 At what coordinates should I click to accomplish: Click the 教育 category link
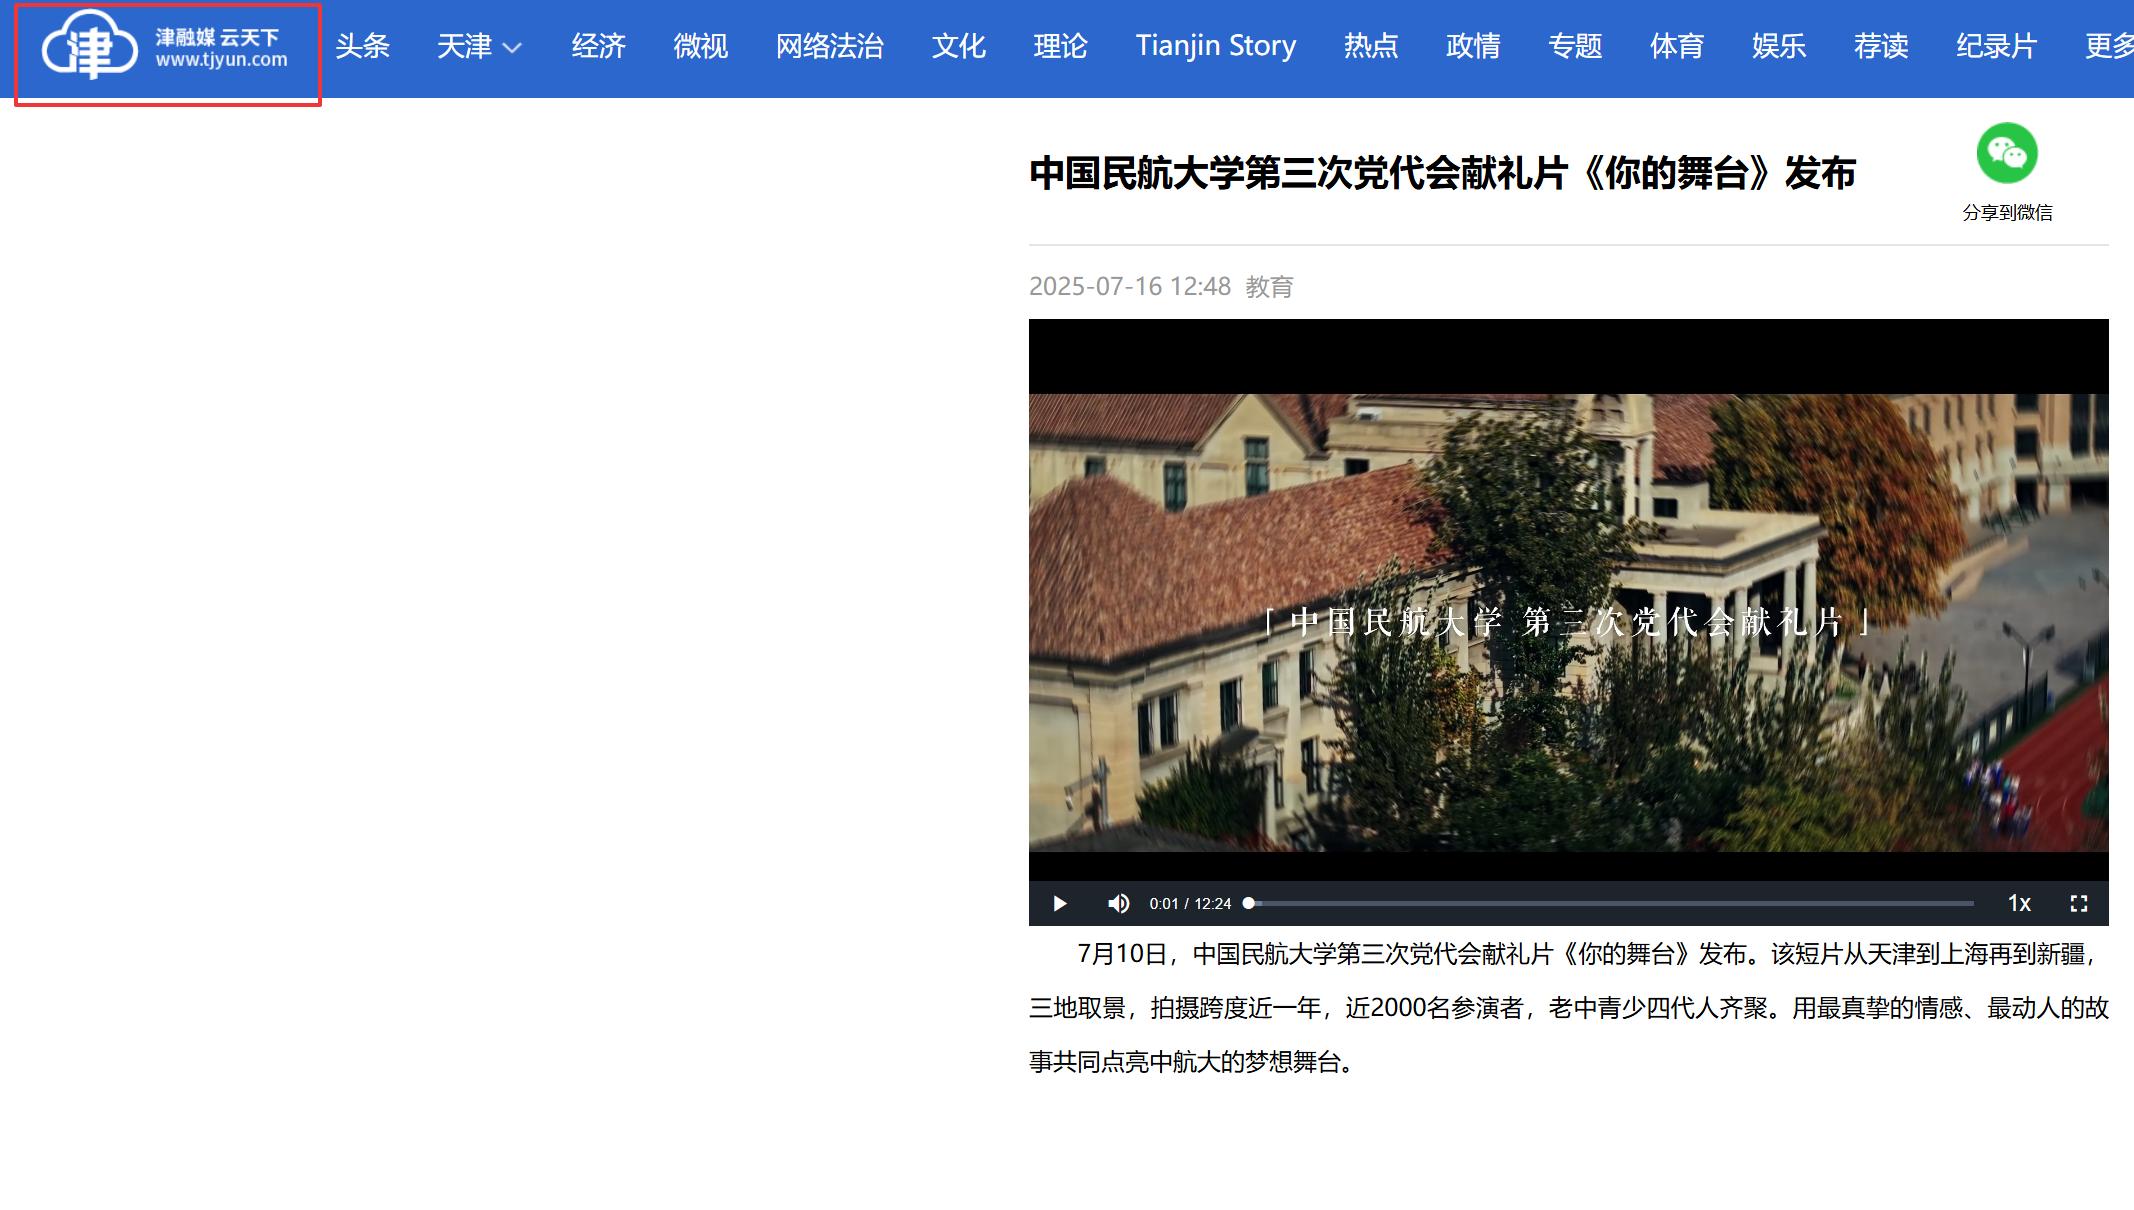click(1269, 287)
